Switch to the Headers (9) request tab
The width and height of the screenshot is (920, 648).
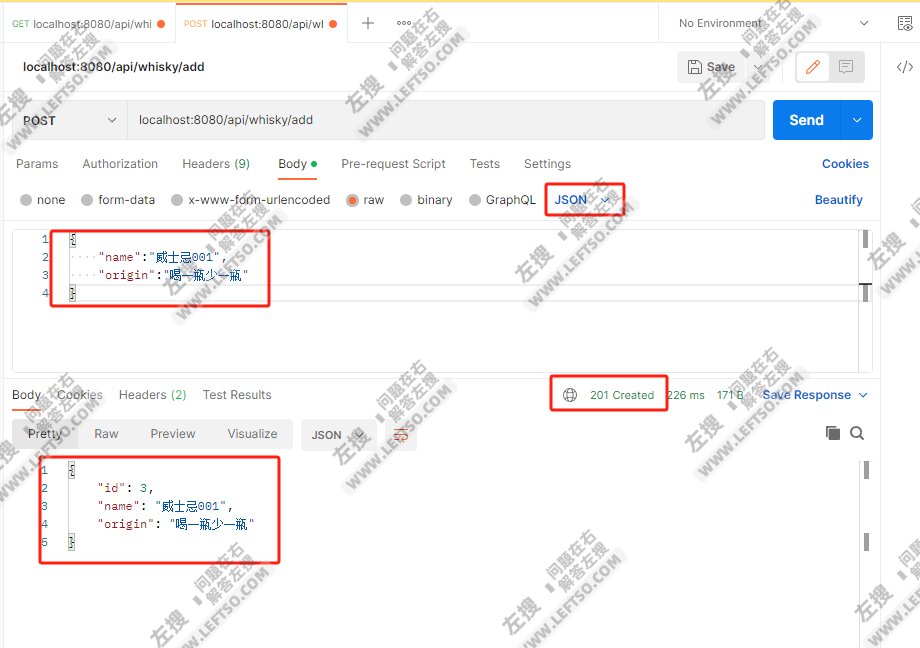pyautogui.click(x=216, y=164)
